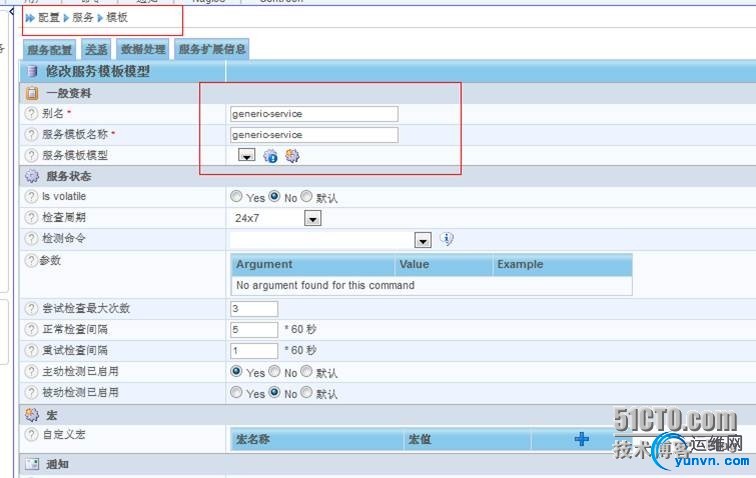Set Is volatile to No
Image resolution: width=756 pixels, height=478 pixels.
[x=274, y=196]
